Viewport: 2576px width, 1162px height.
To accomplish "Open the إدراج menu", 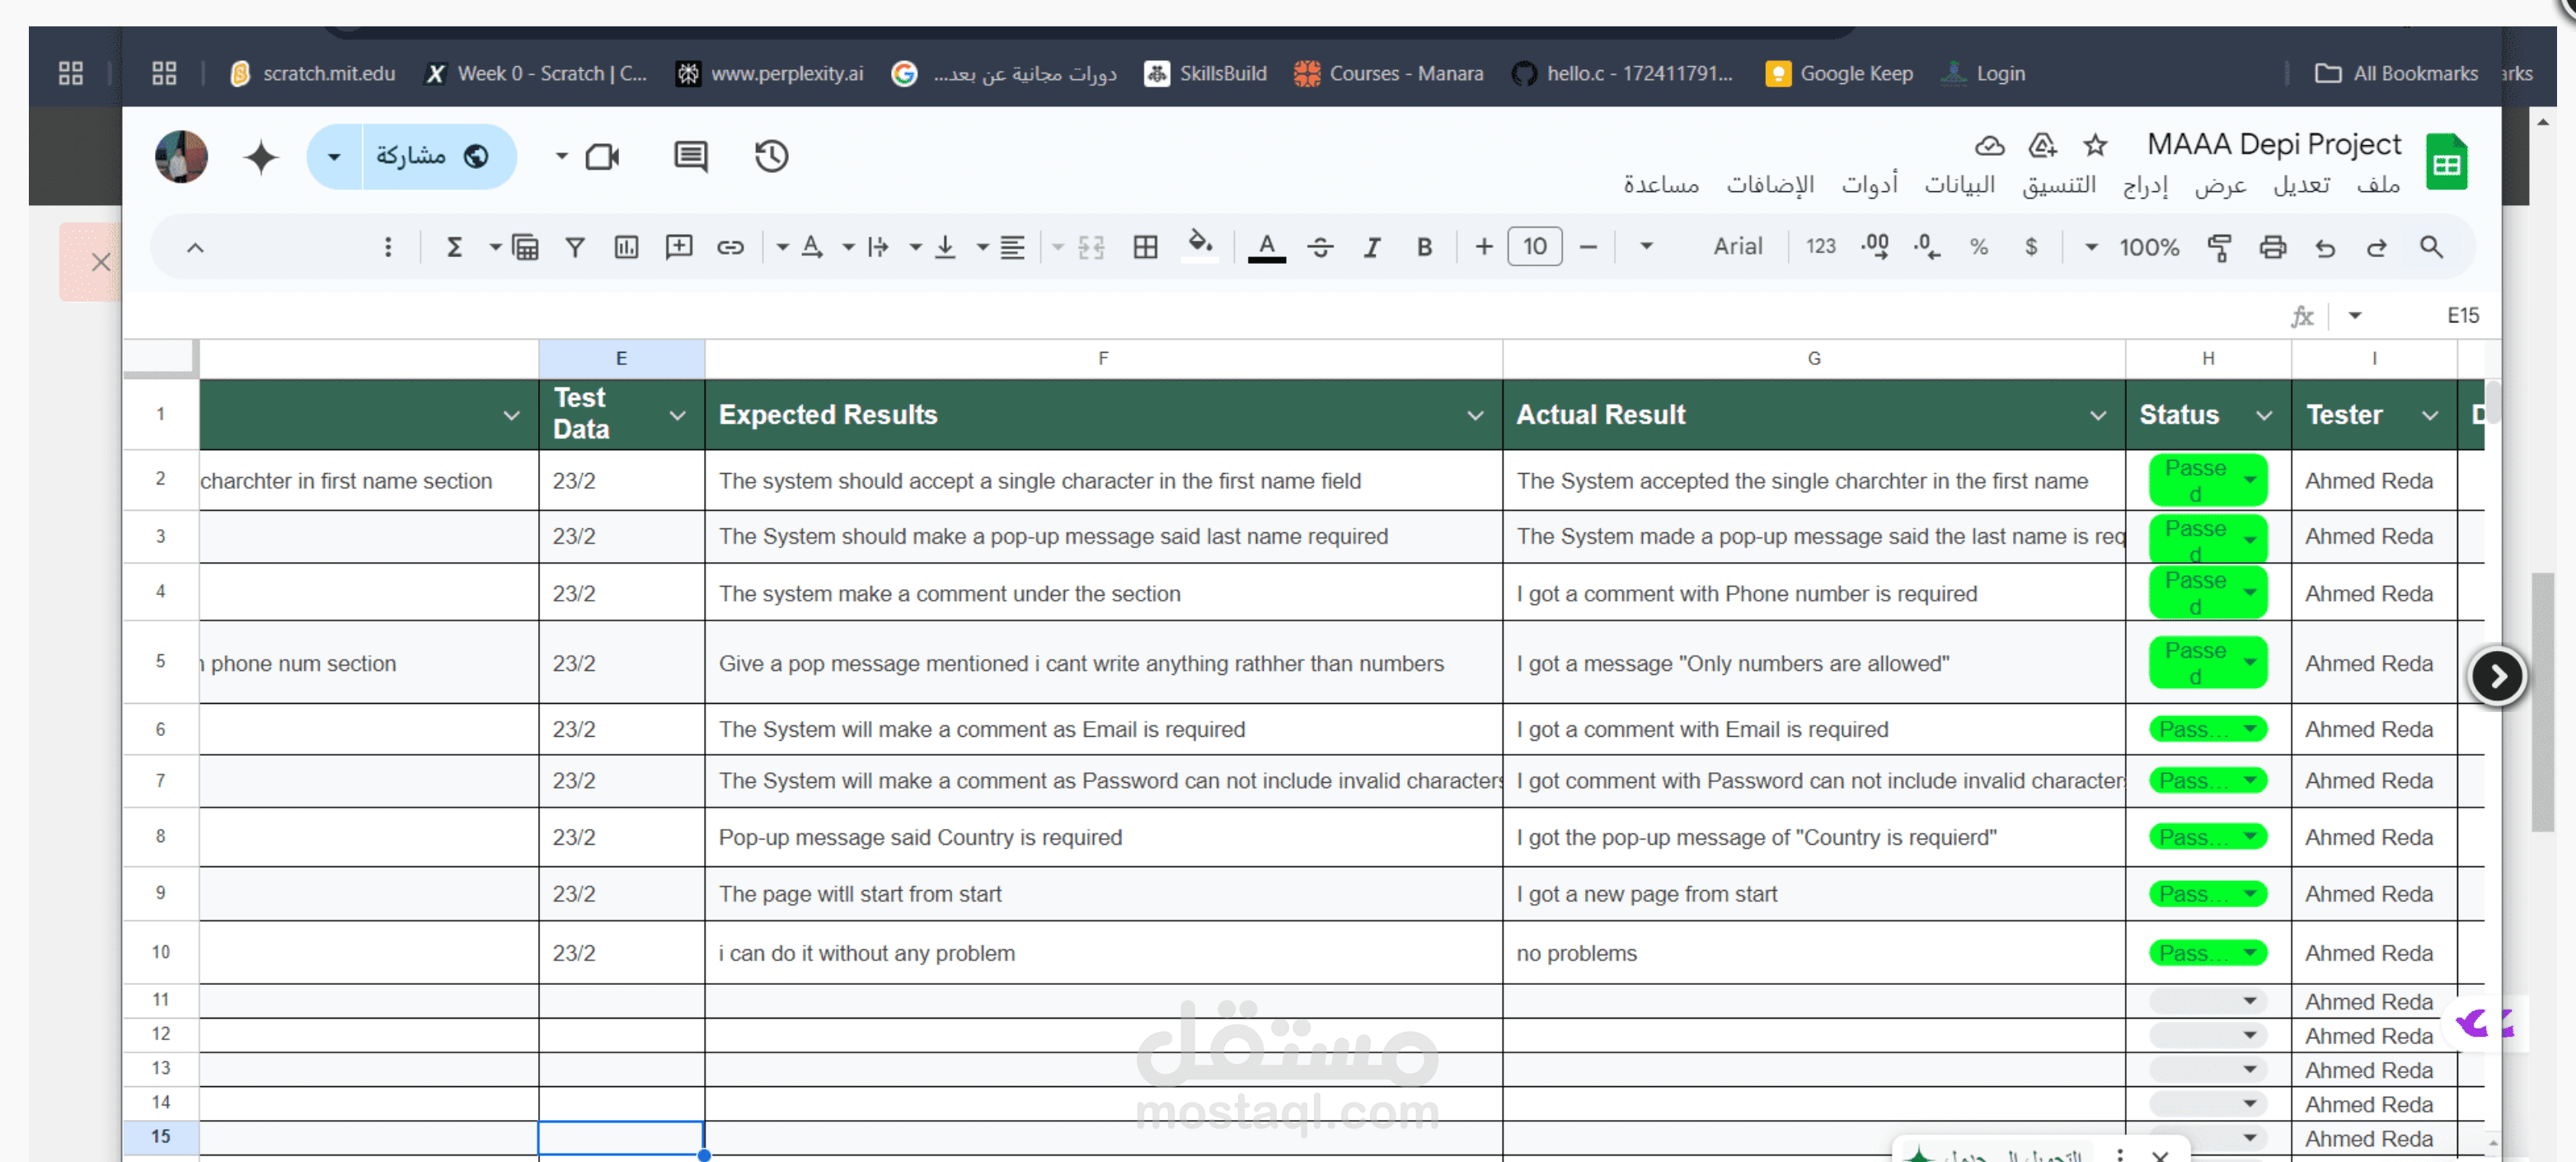I will 2145,185.
